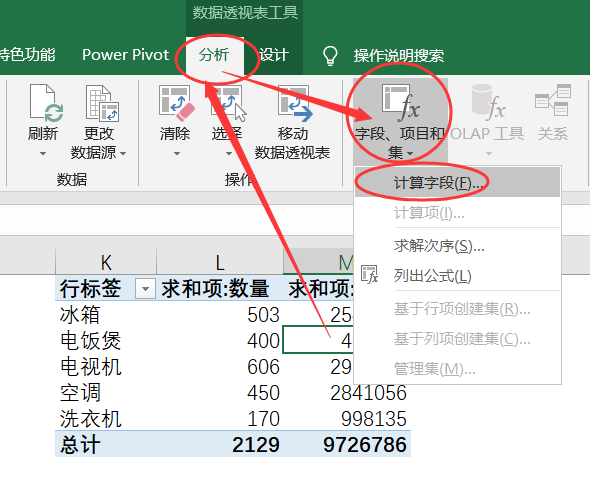Click the 移动数据透视表 icon
The height and width of the screenshot is (493, 590).
click(x=295, y=103)
